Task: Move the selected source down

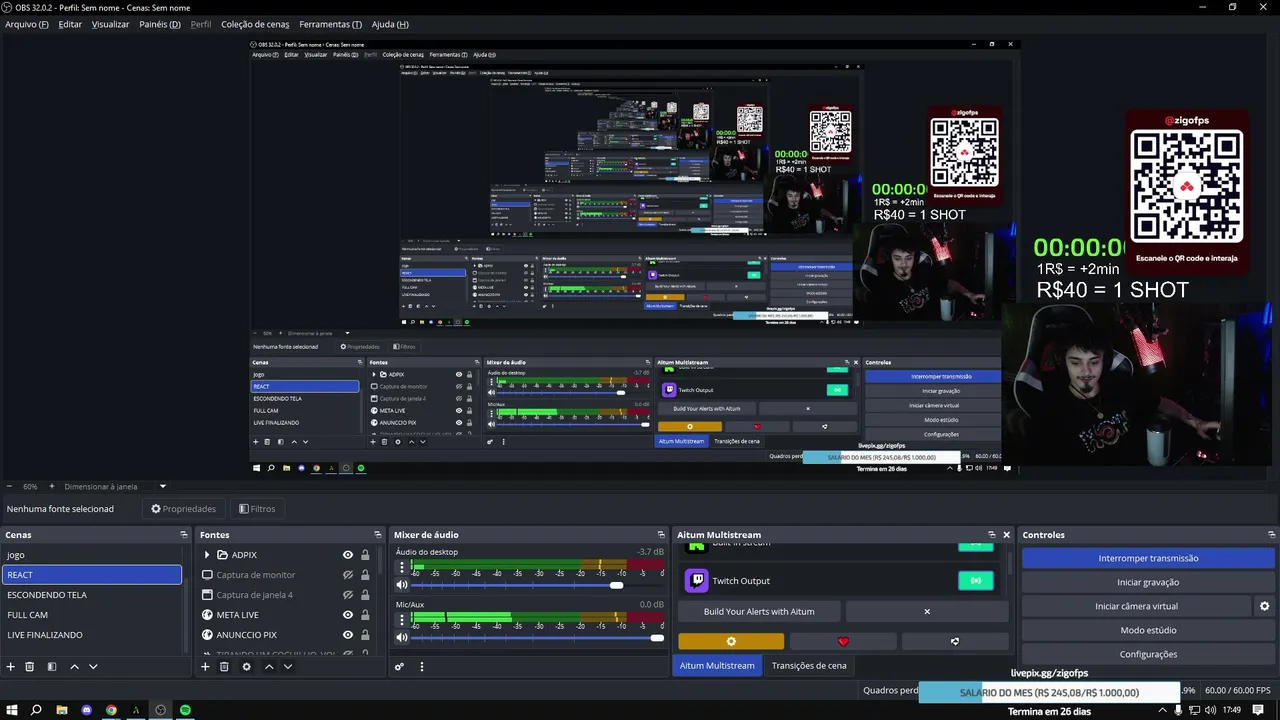Action: click(288, 667)
